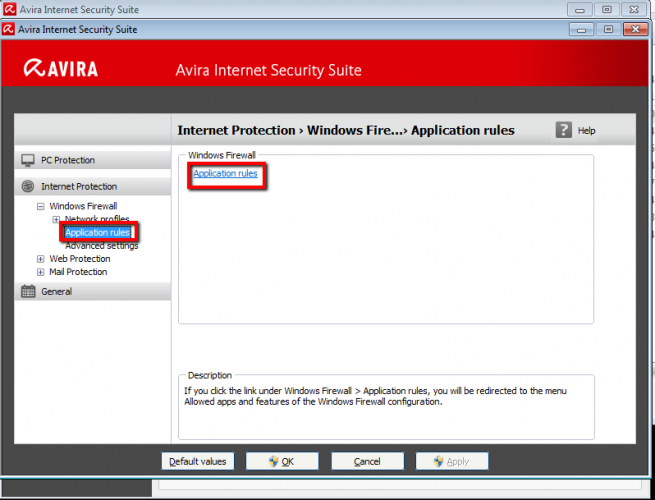The height and width of the screenshot is (500, 655).
Task: Select Network profiles tree item
Action: click(x=97, y=219)
